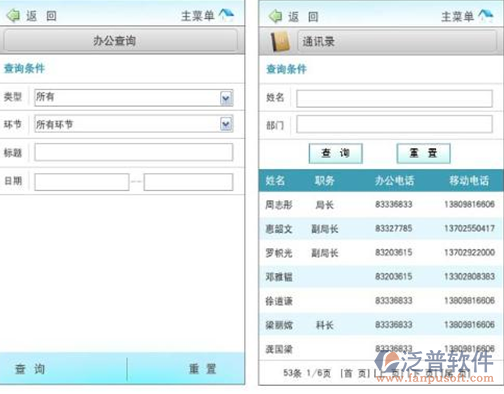Click the 重置 button in the contacts panel
Viewport: 504px width, 394px height.
point(423,153)
